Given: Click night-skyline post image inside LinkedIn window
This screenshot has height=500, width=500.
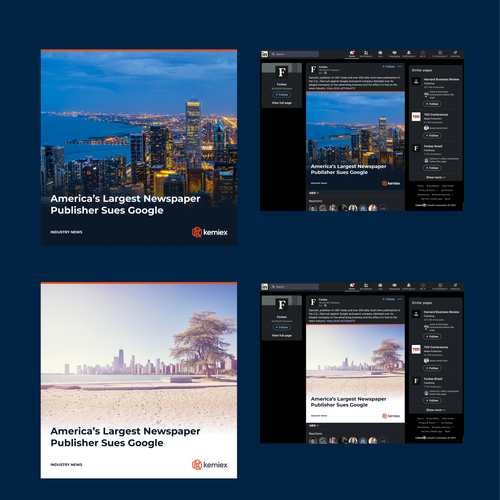Looking at the screenshot, I should (x=355, y=141).
